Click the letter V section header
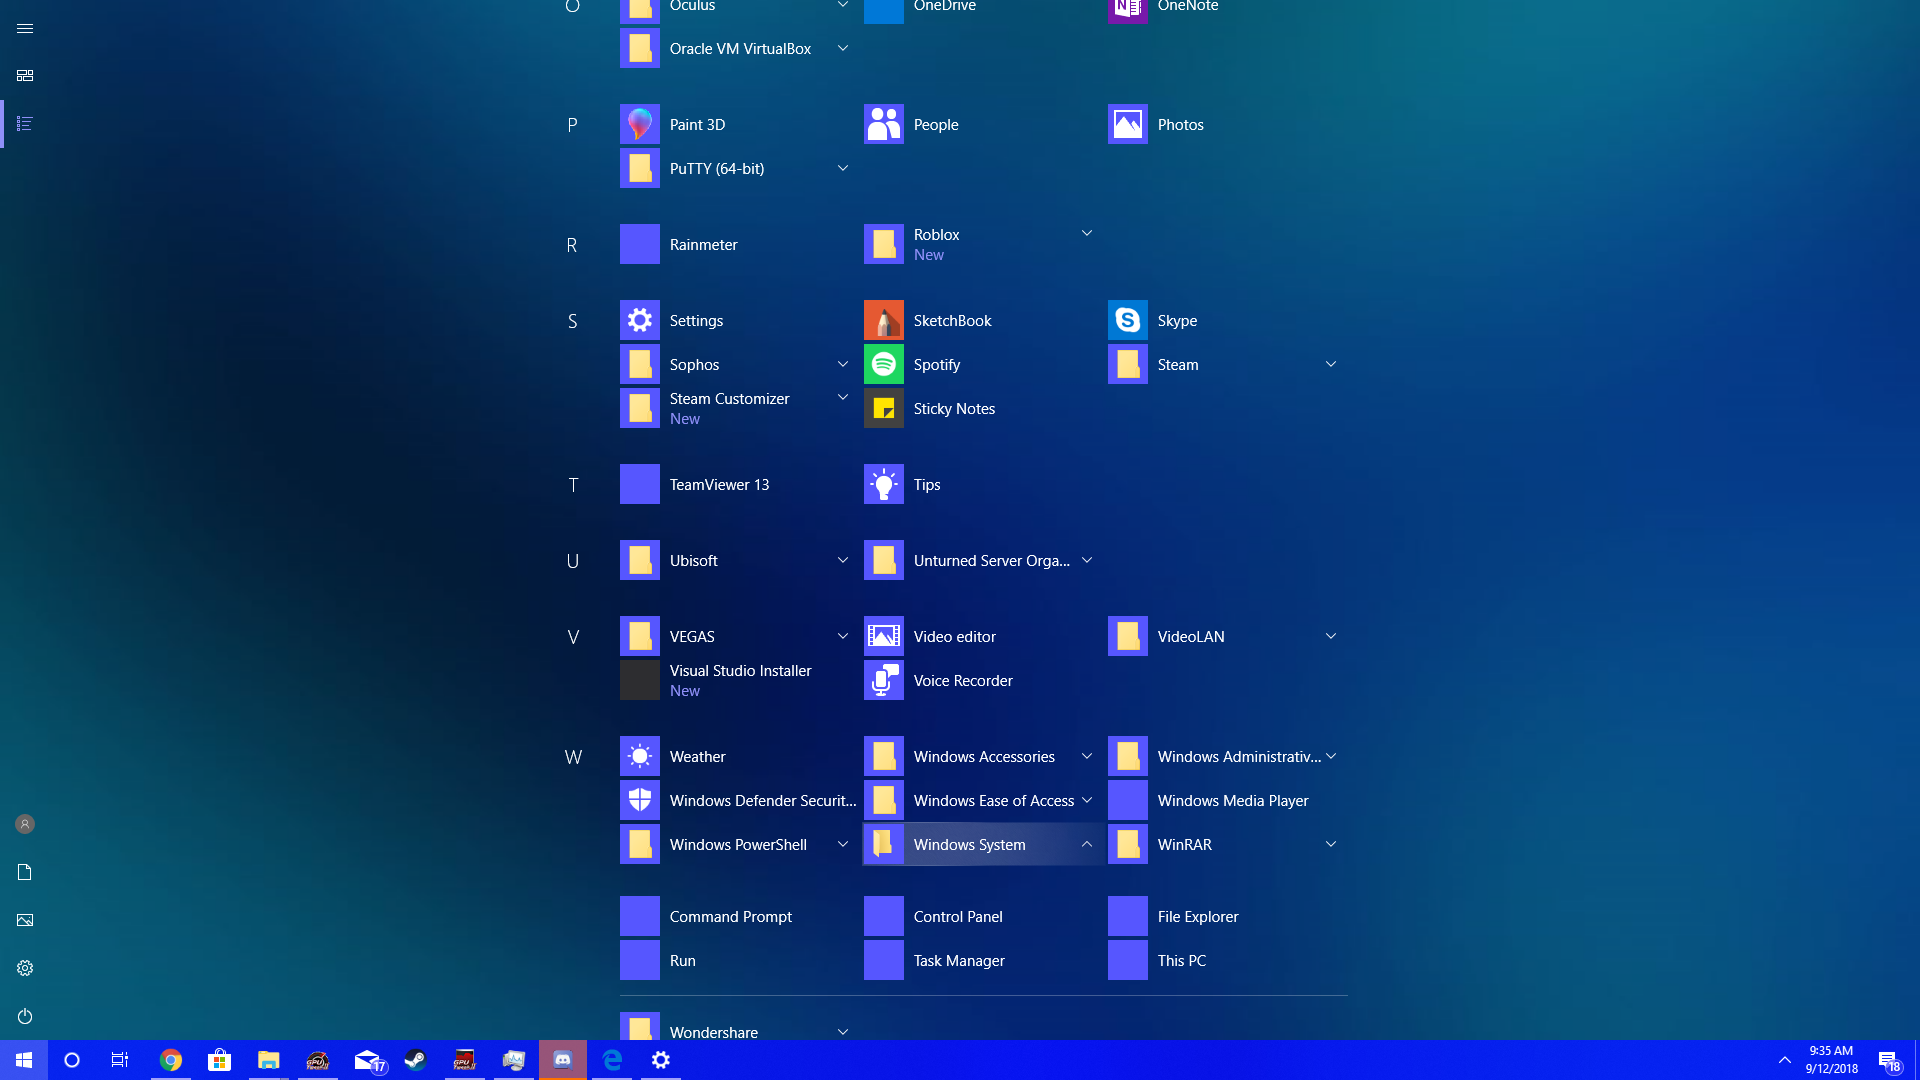 (x=573, y=637)
